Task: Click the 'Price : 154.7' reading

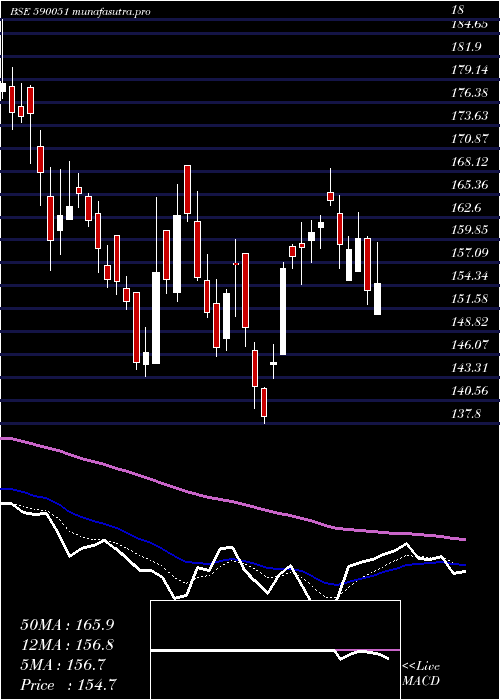Action: [69, 685]
